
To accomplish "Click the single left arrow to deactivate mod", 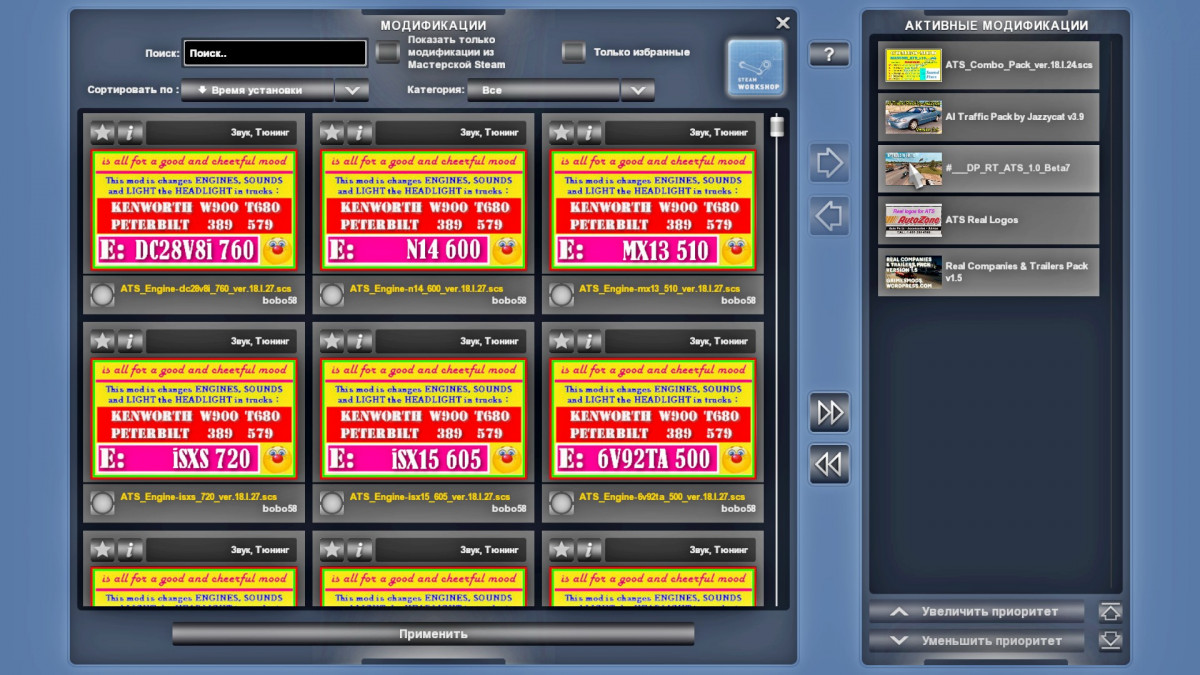I will click(829, 215).
